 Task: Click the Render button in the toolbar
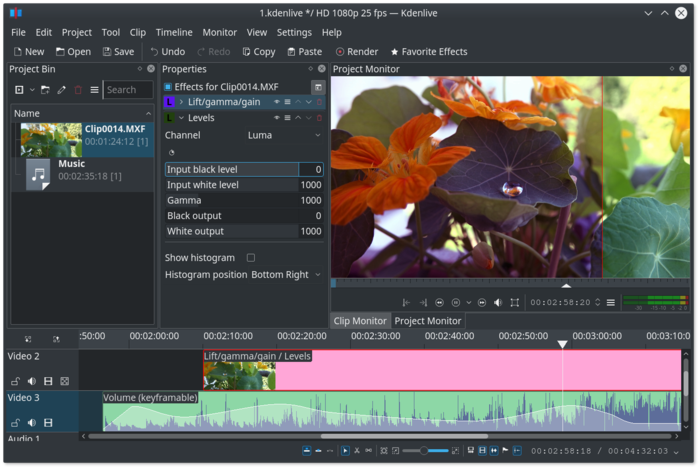click(357, 51)
